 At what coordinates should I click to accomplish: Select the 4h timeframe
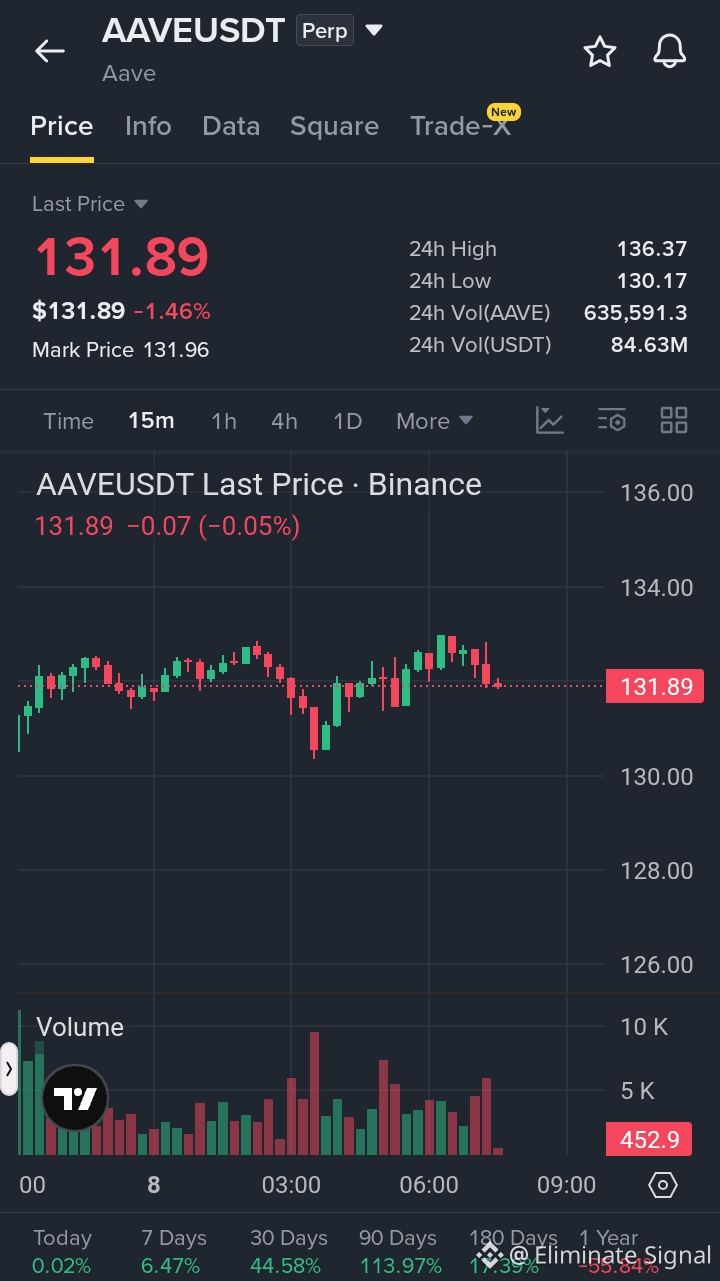284,421
